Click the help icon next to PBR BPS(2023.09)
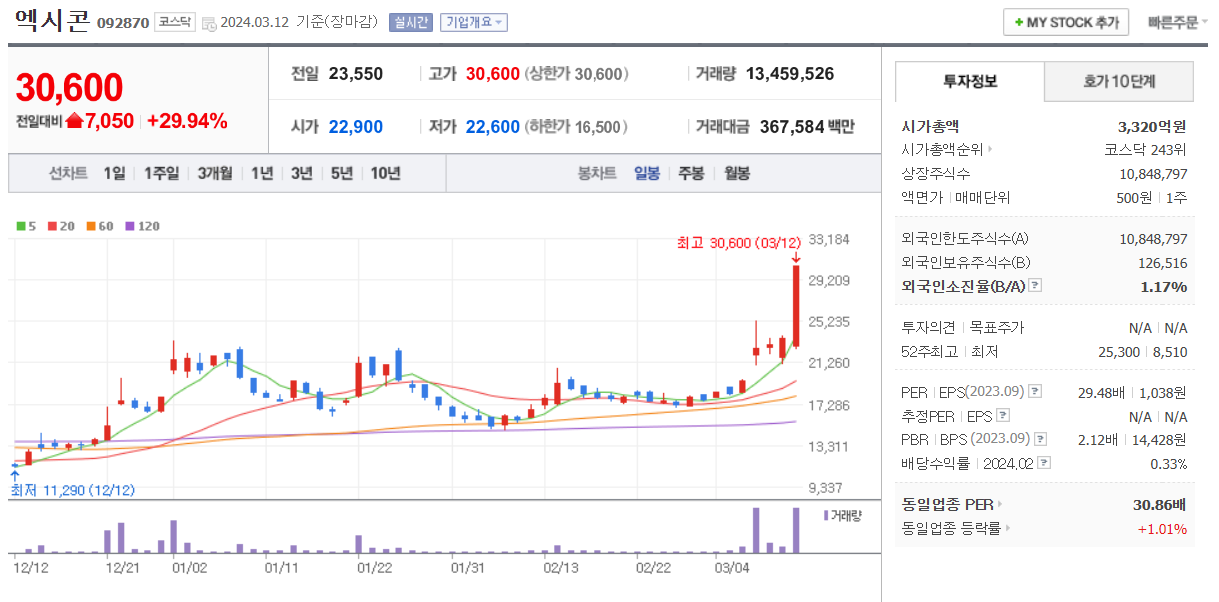Viewport: 1219px width, 602px height. tap(1041, 439)
